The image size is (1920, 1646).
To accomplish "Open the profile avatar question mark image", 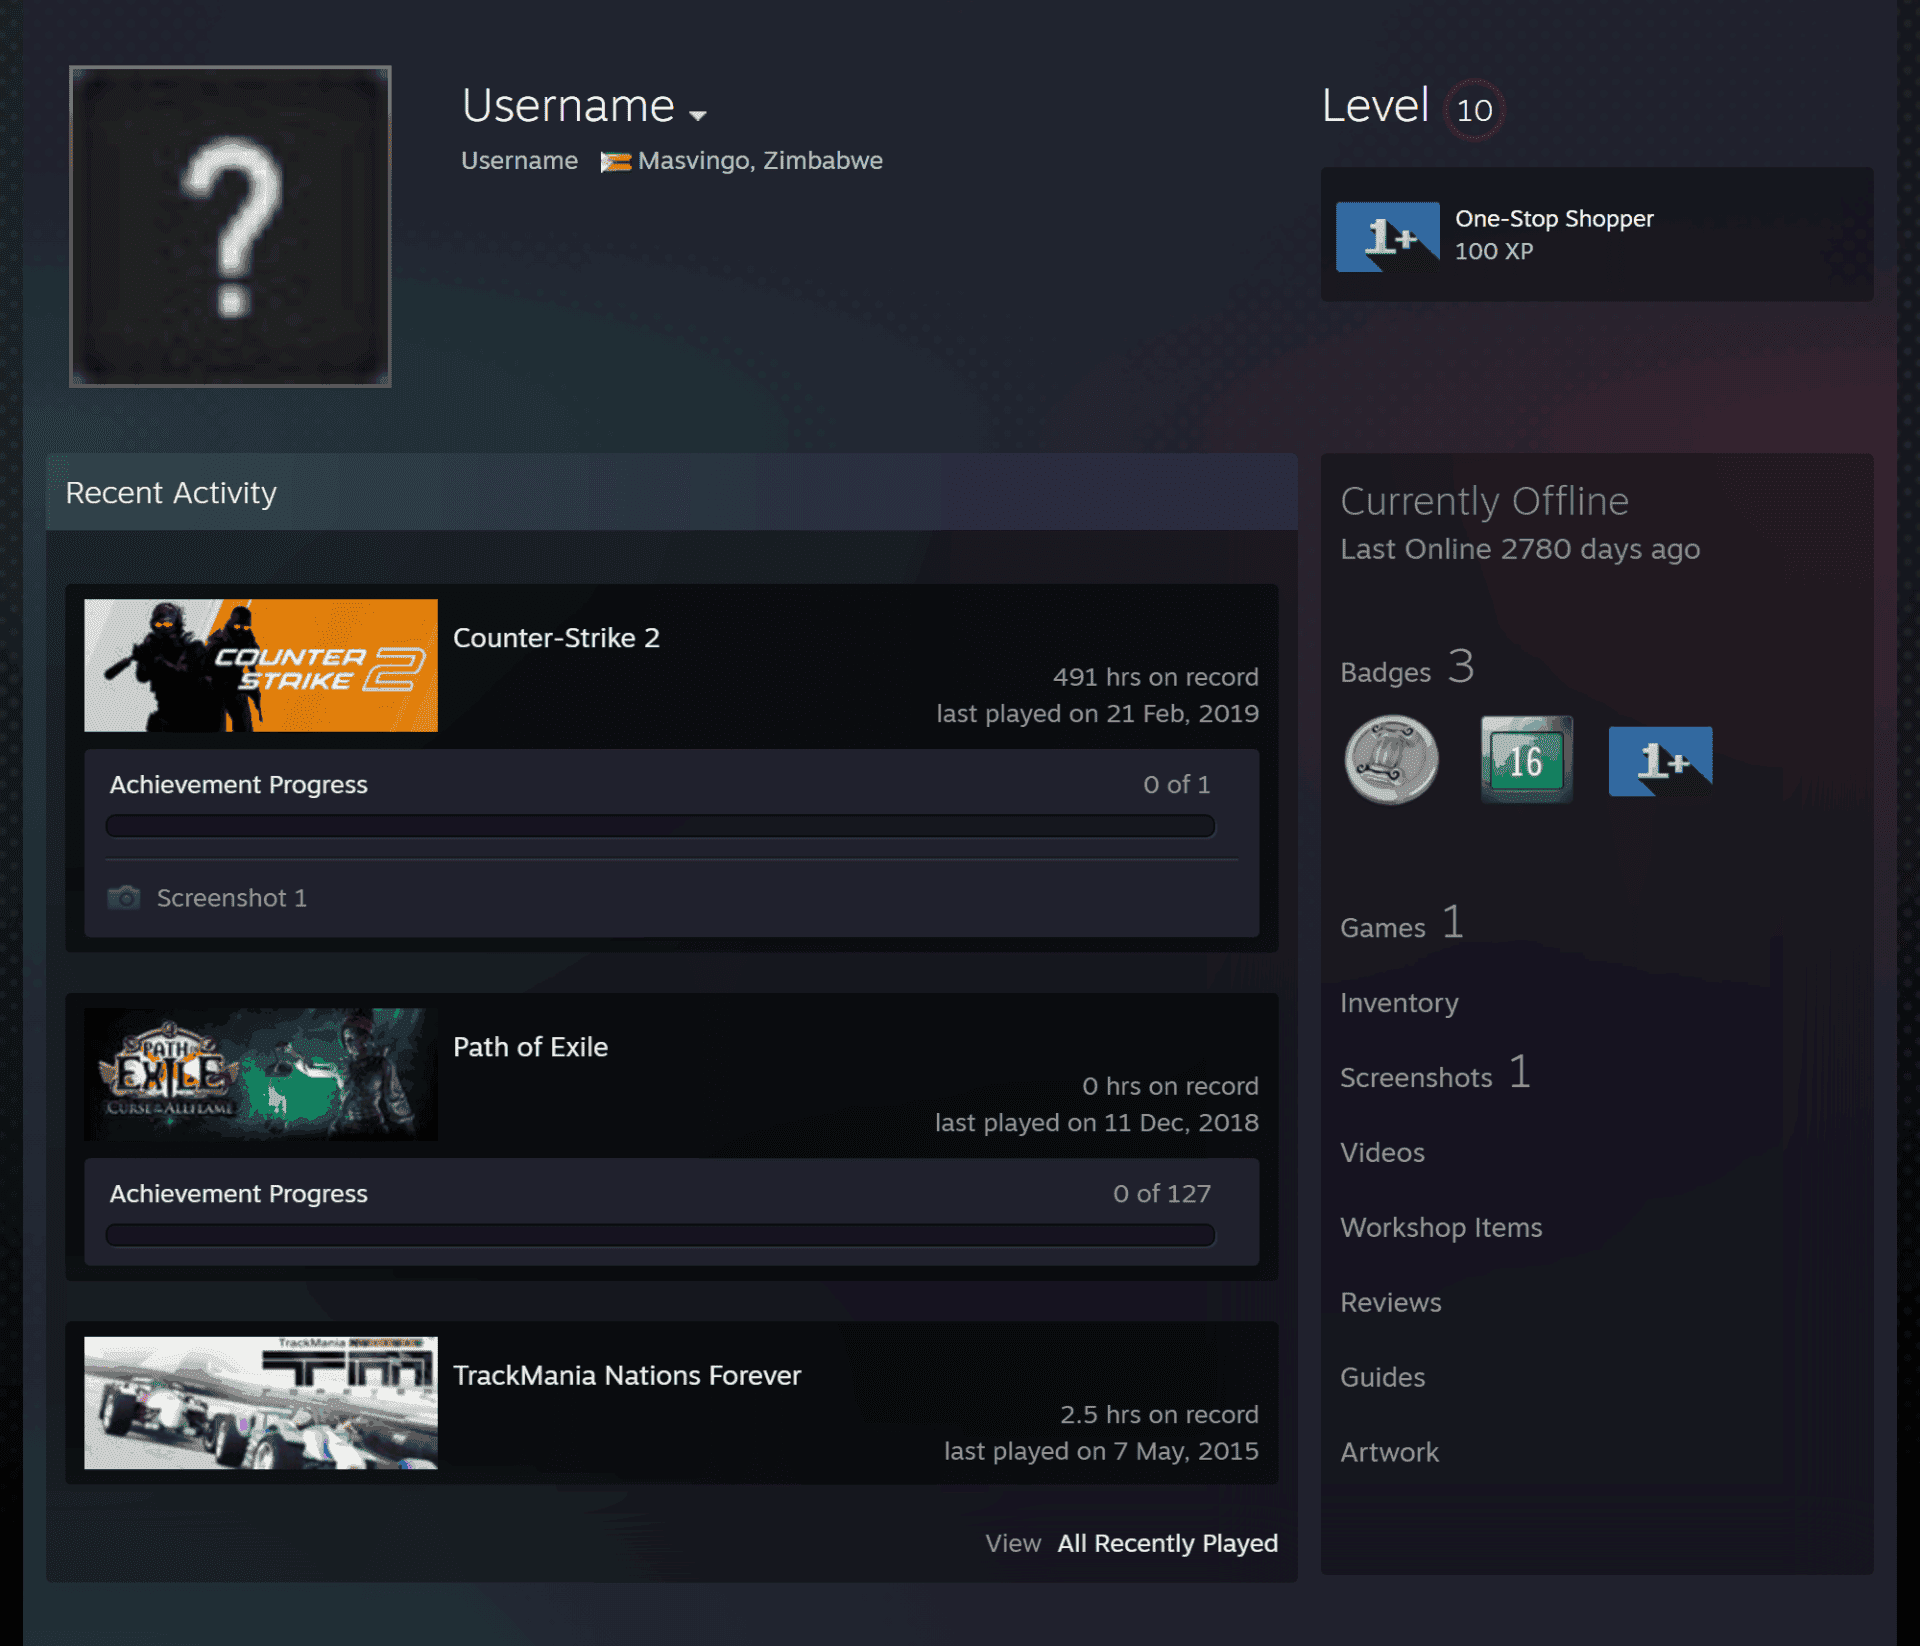I will tap(230, 226).
